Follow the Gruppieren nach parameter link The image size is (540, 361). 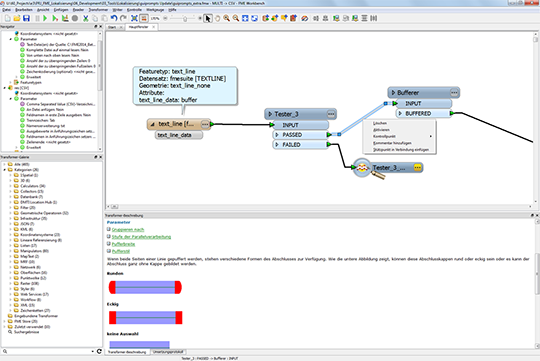pyautogui.click(x=128, y=230)
